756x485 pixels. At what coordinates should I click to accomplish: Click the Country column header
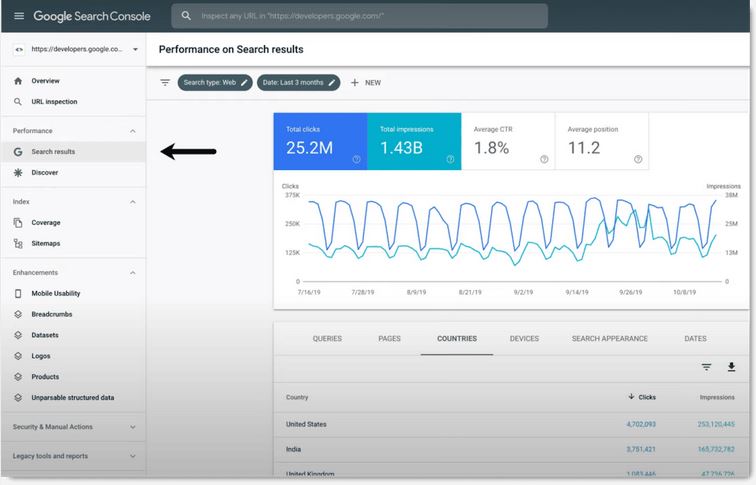point(297,397)
